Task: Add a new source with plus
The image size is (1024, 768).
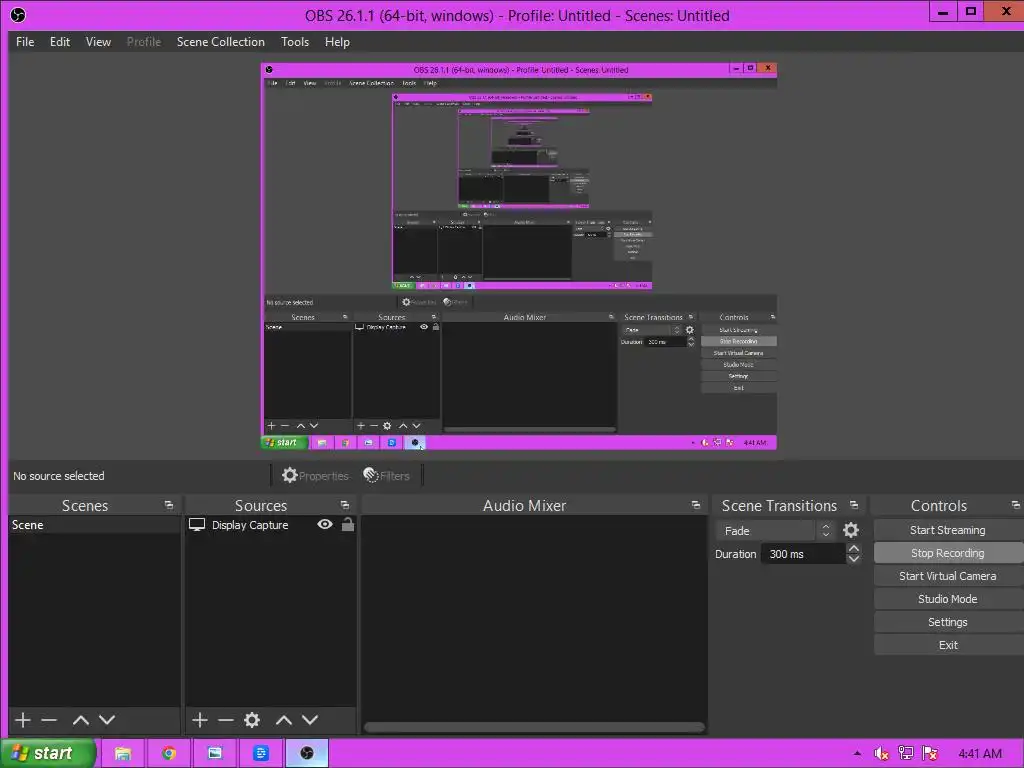Action: click(x=200, y=720)
